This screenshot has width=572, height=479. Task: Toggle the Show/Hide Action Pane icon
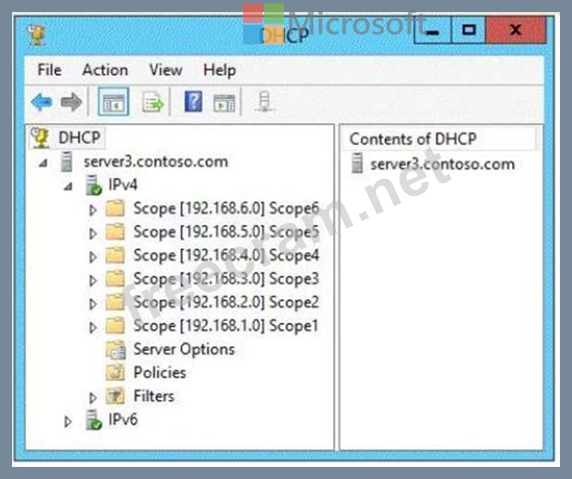224,103
